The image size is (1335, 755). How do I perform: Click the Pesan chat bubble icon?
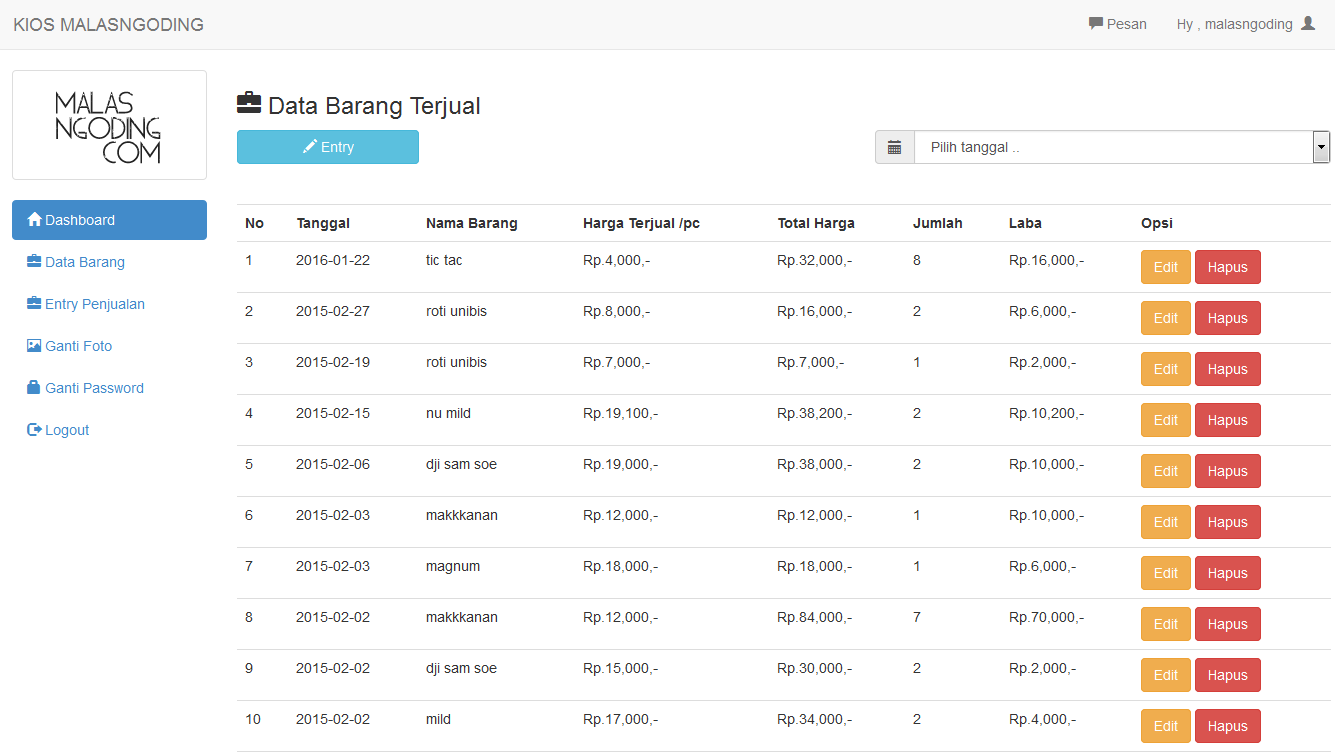[1095, 24]
